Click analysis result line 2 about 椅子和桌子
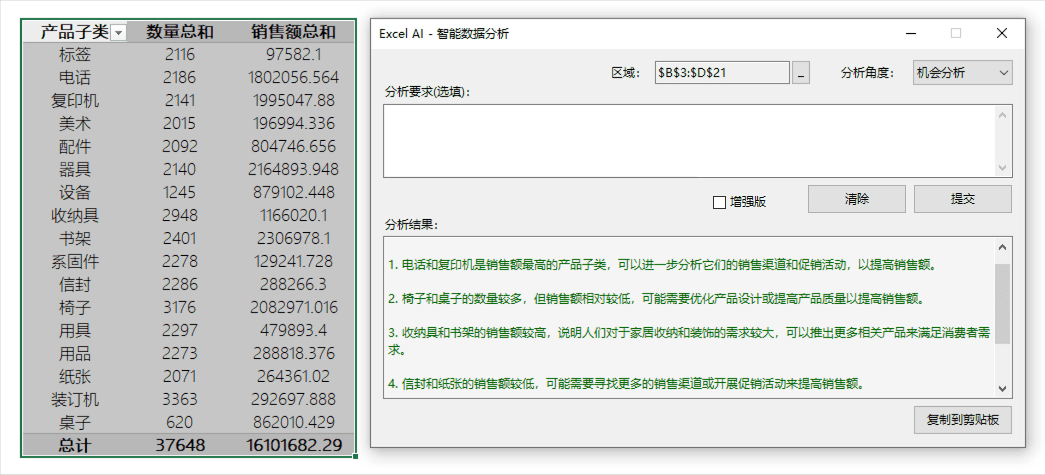Image resolution: width=1045 pixels, height=475 pixels. tap(656, 298)
